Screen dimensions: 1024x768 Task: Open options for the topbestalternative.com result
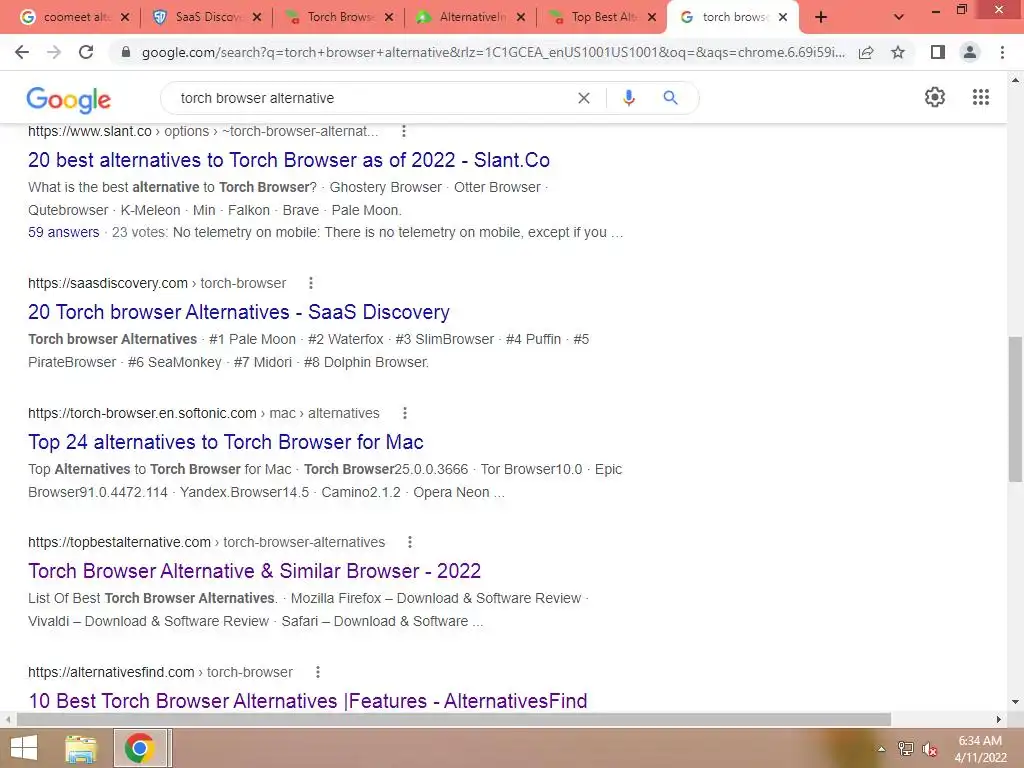coord(409,542)
